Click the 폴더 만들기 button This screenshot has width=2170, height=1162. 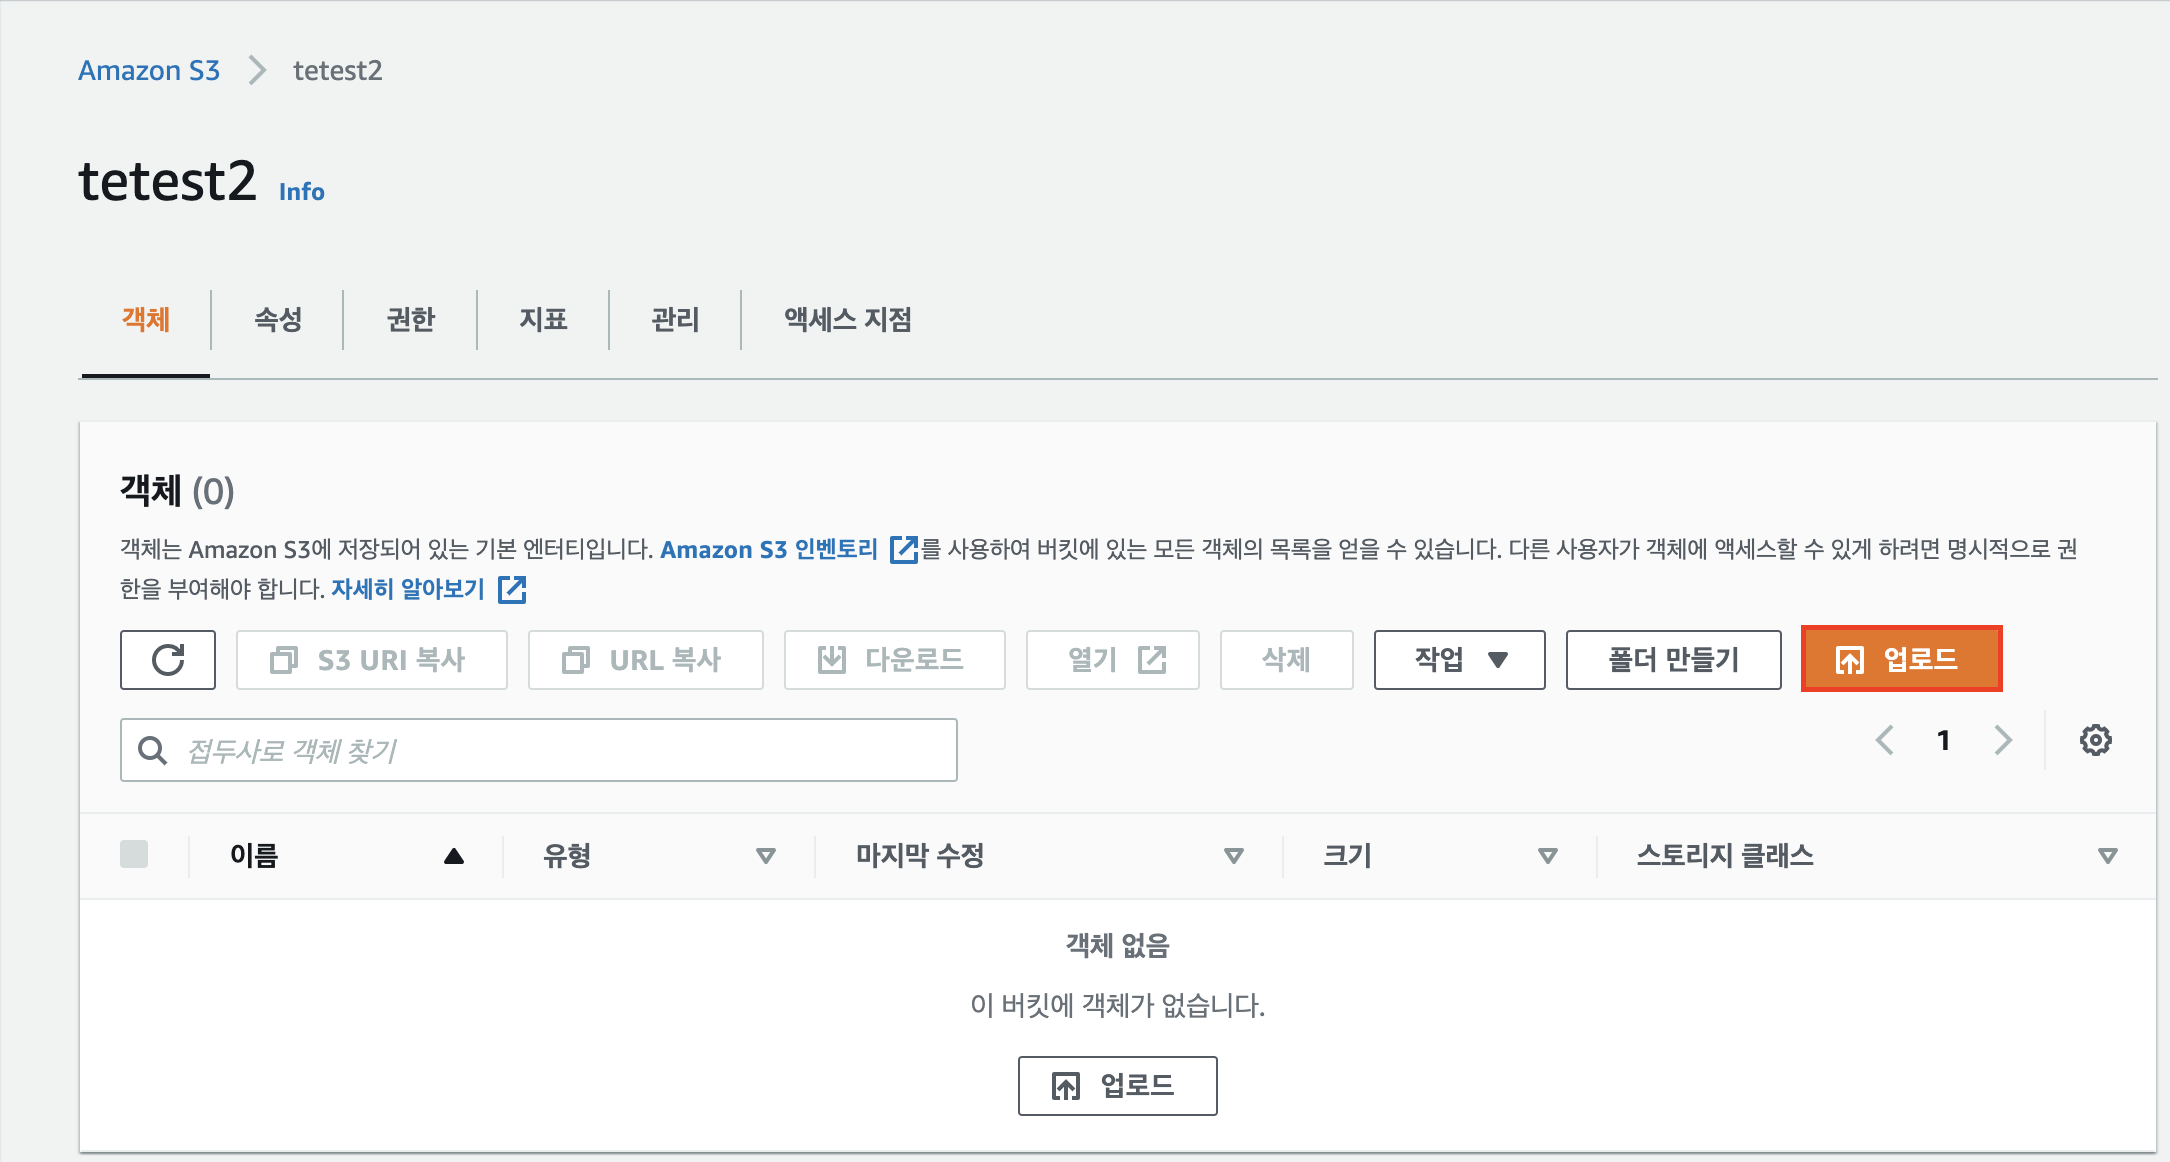click(x=1673, y=660)
